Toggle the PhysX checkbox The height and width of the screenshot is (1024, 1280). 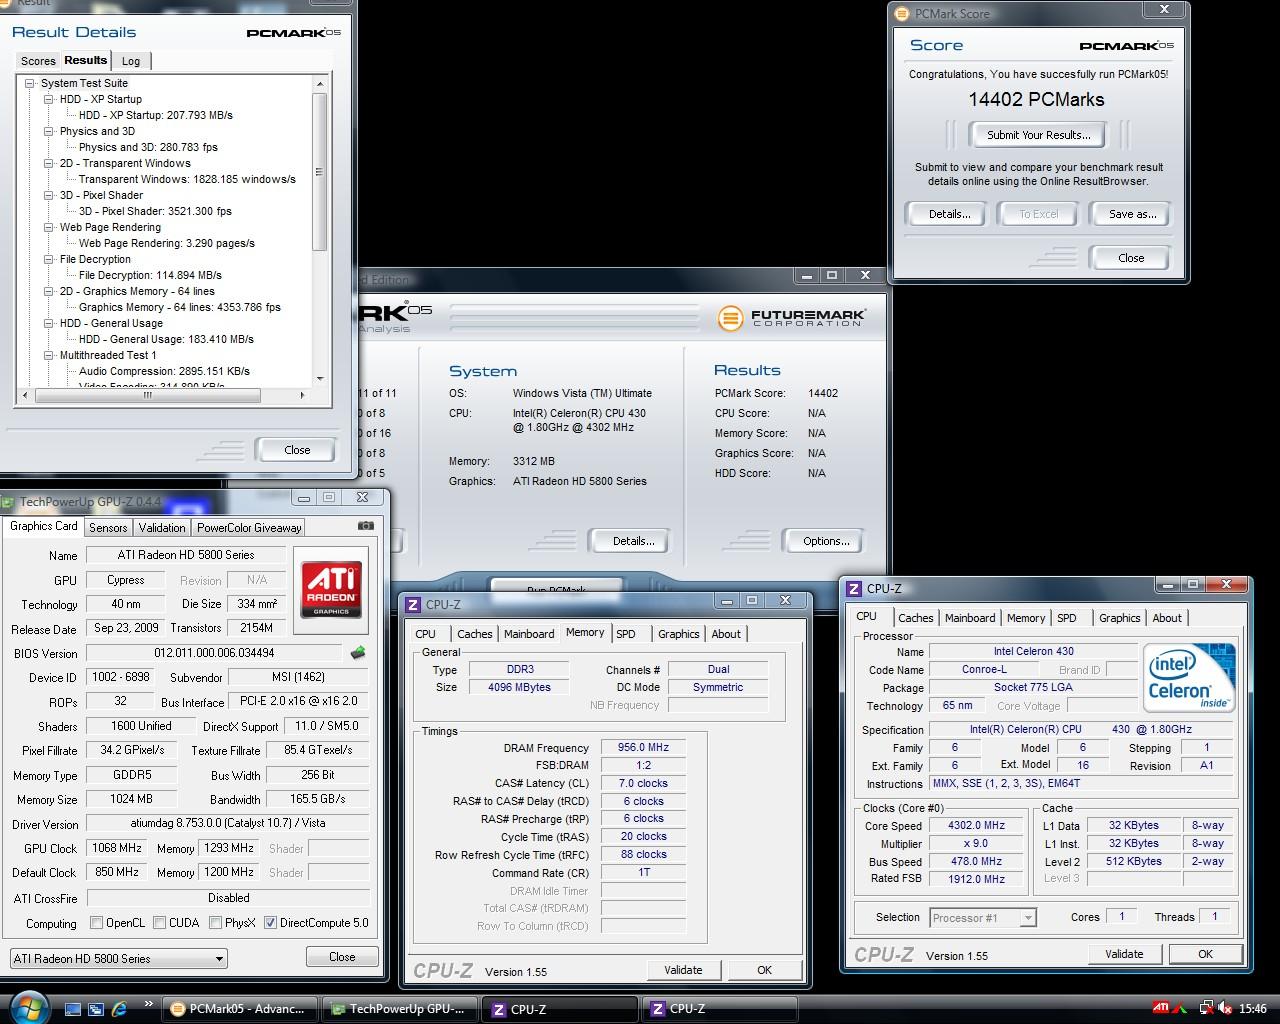(x=215, y=922)
